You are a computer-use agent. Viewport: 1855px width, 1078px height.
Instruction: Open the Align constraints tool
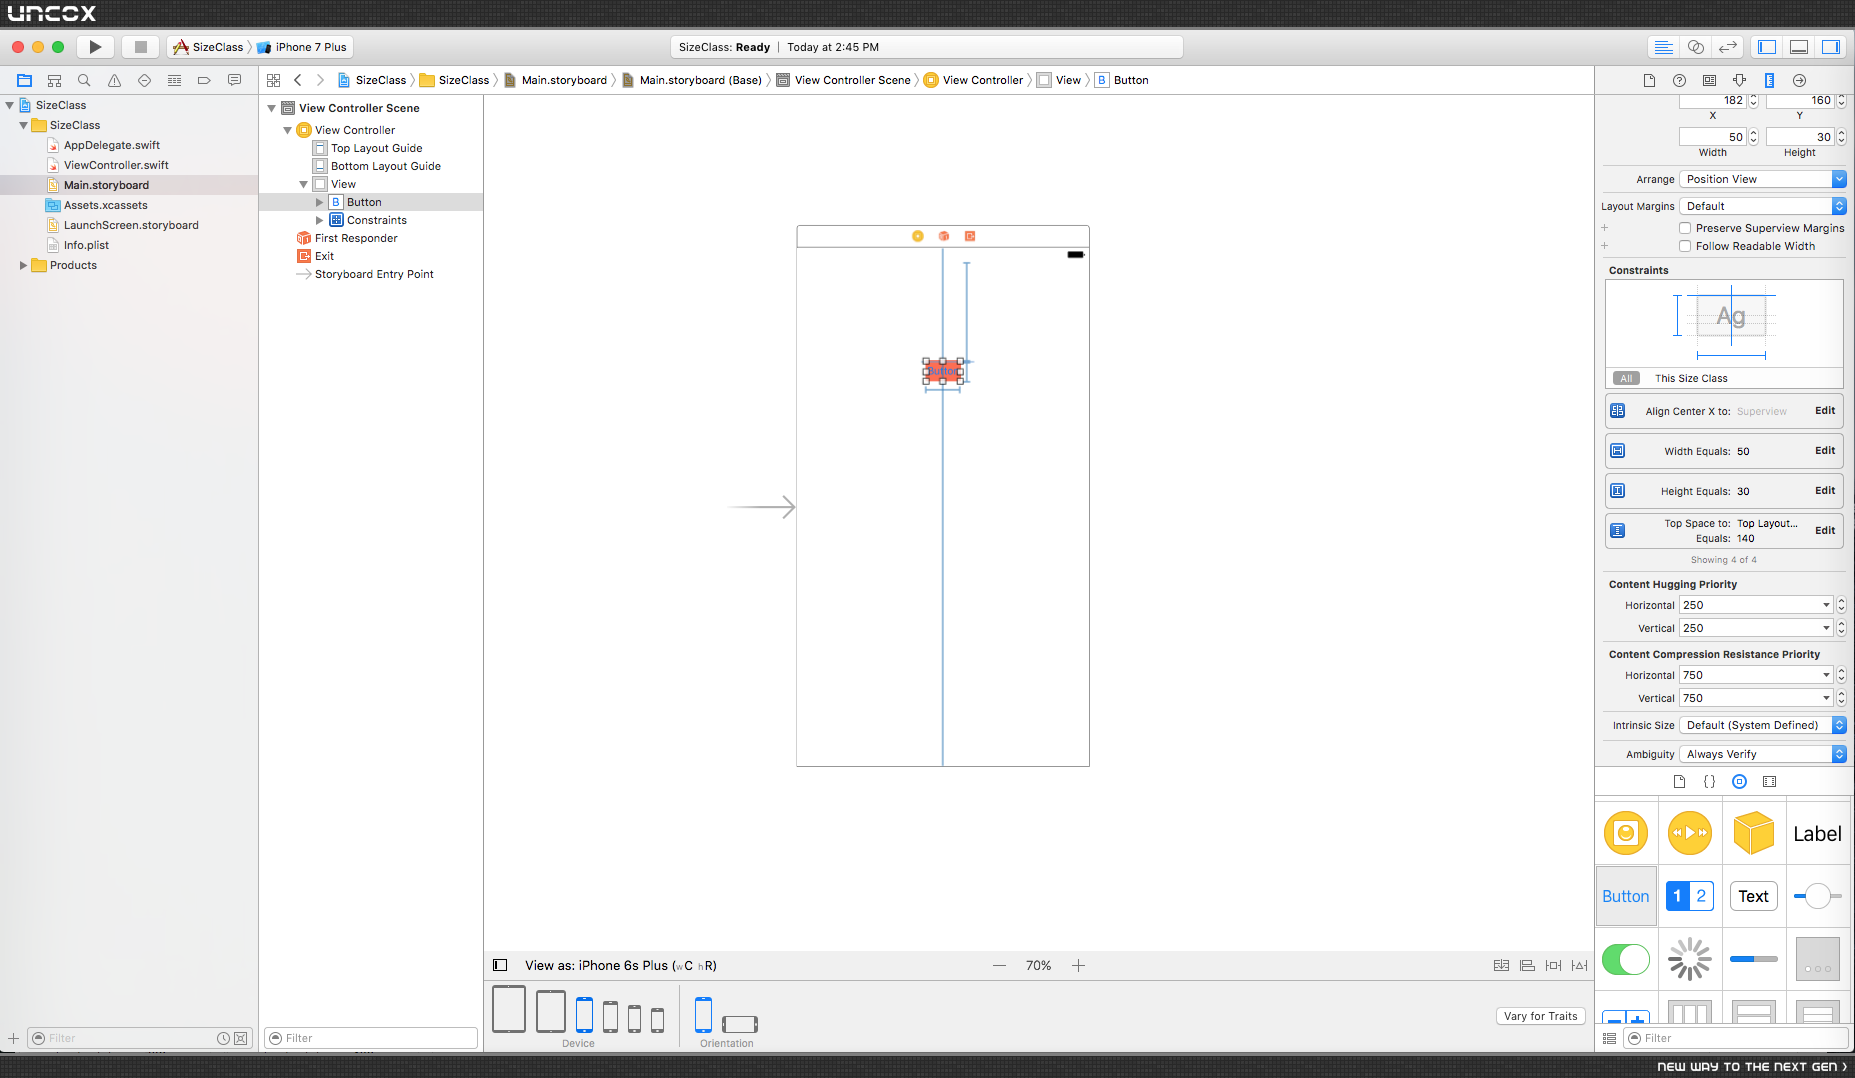pos(1527,965)
